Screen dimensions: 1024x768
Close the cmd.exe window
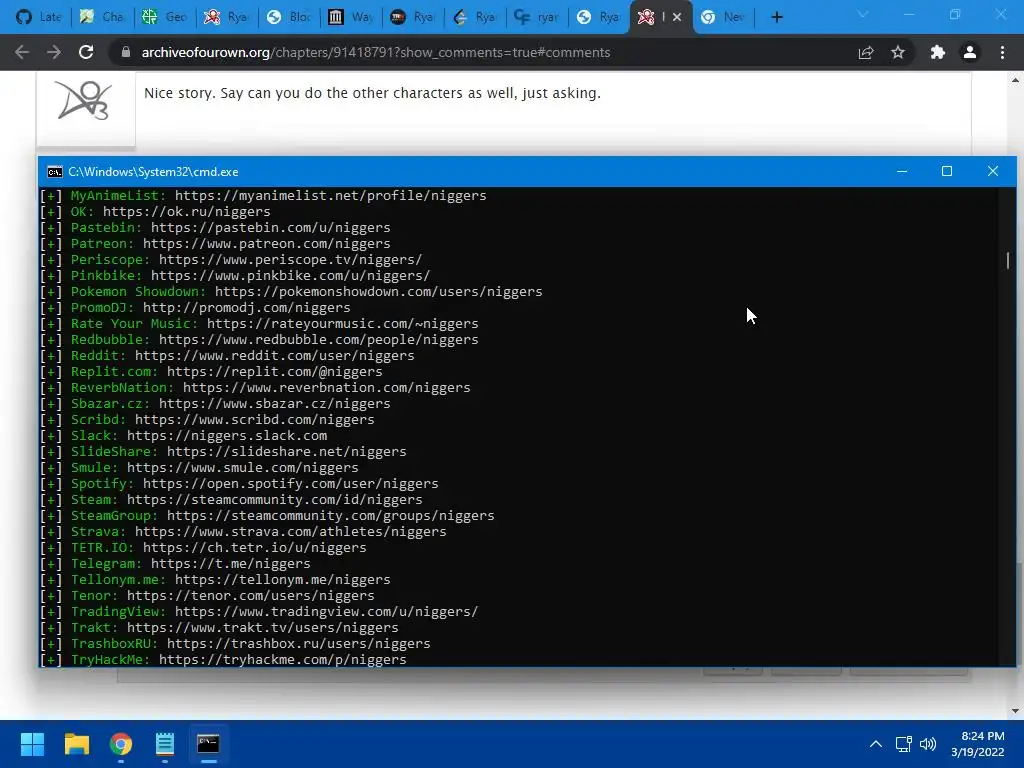point(993,171)
